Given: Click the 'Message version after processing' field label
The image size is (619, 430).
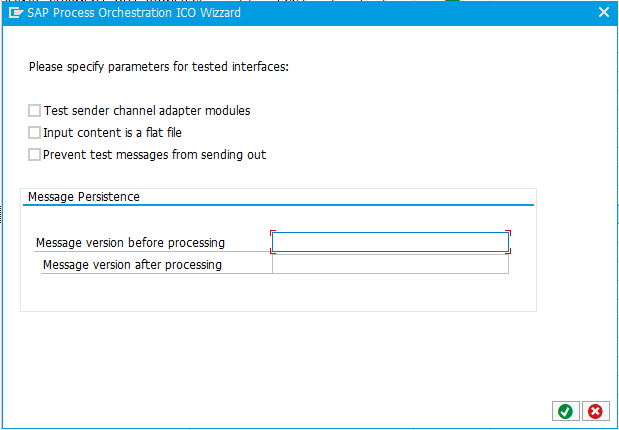Looking at the screenshot, I should 132,265.
